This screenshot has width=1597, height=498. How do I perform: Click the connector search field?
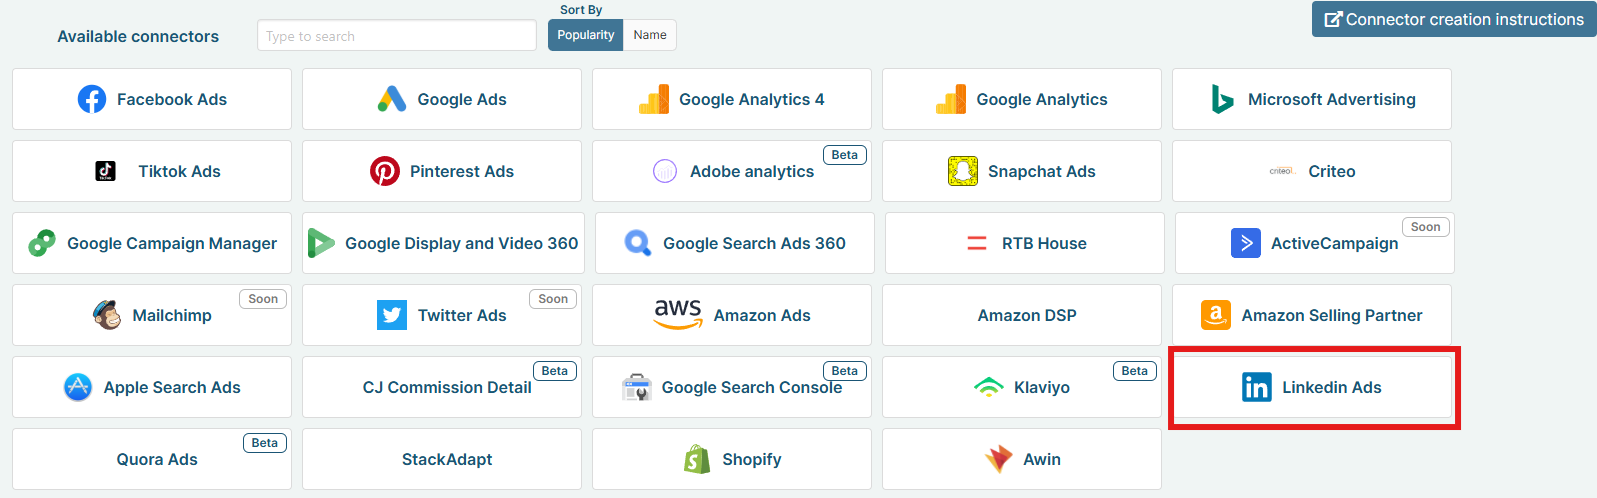tap(396, 36)
